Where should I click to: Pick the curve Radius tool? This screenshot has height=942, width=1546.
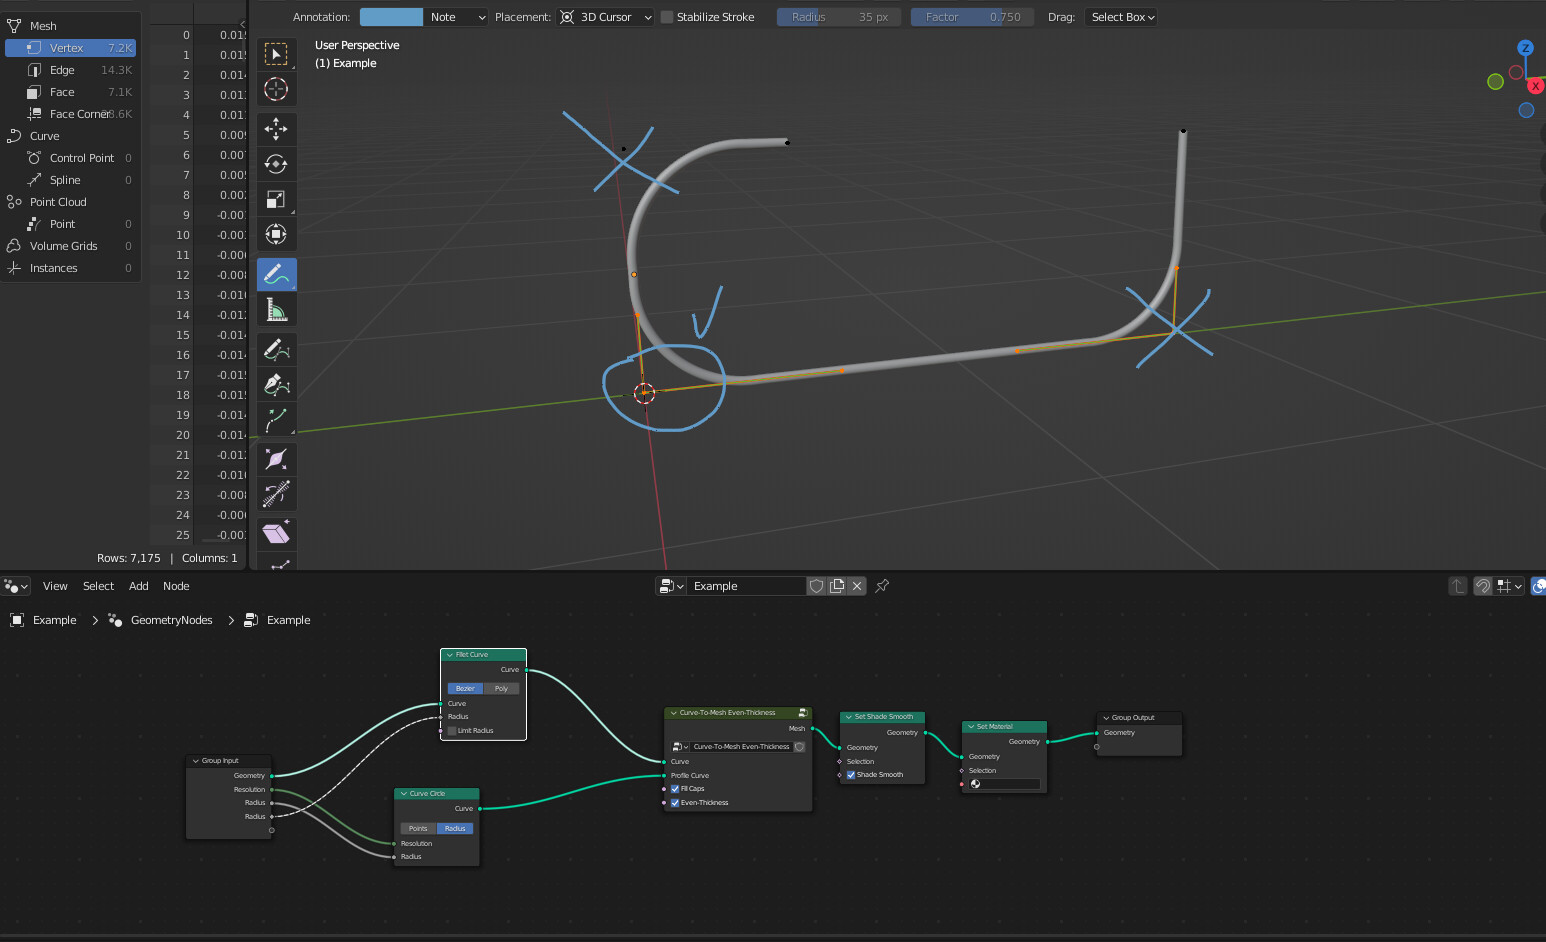[276, 459]
